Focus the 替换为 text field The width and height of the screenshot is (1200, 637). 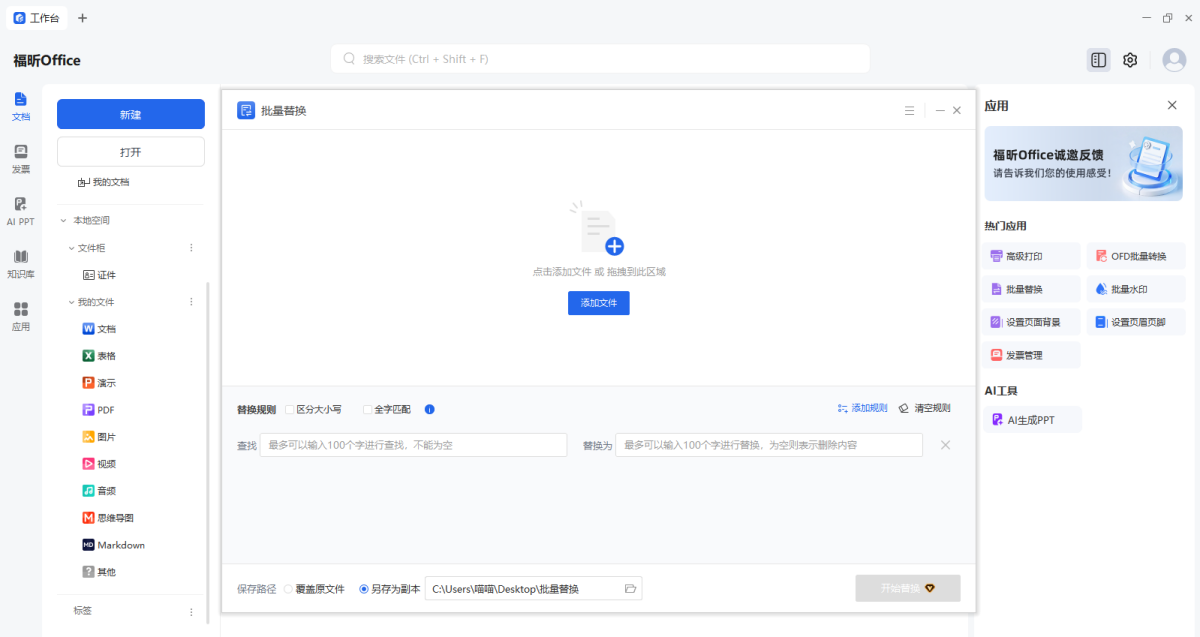[769, 445]
